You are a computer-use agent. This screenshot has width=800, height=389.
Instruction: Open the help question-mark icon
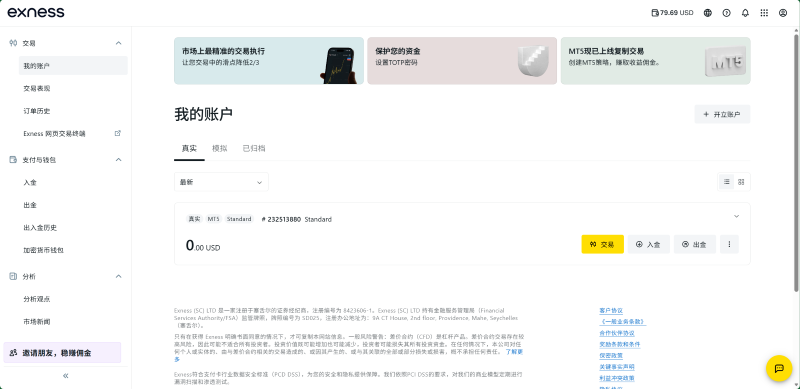click(x=727, y=13)
